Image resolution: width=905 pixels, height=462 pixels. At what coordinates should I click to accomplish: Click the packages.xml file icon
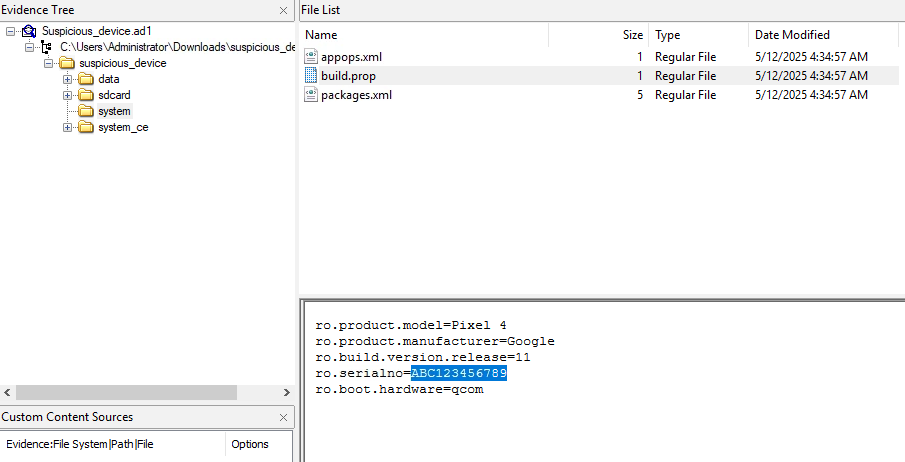click(x=311, y=95)
